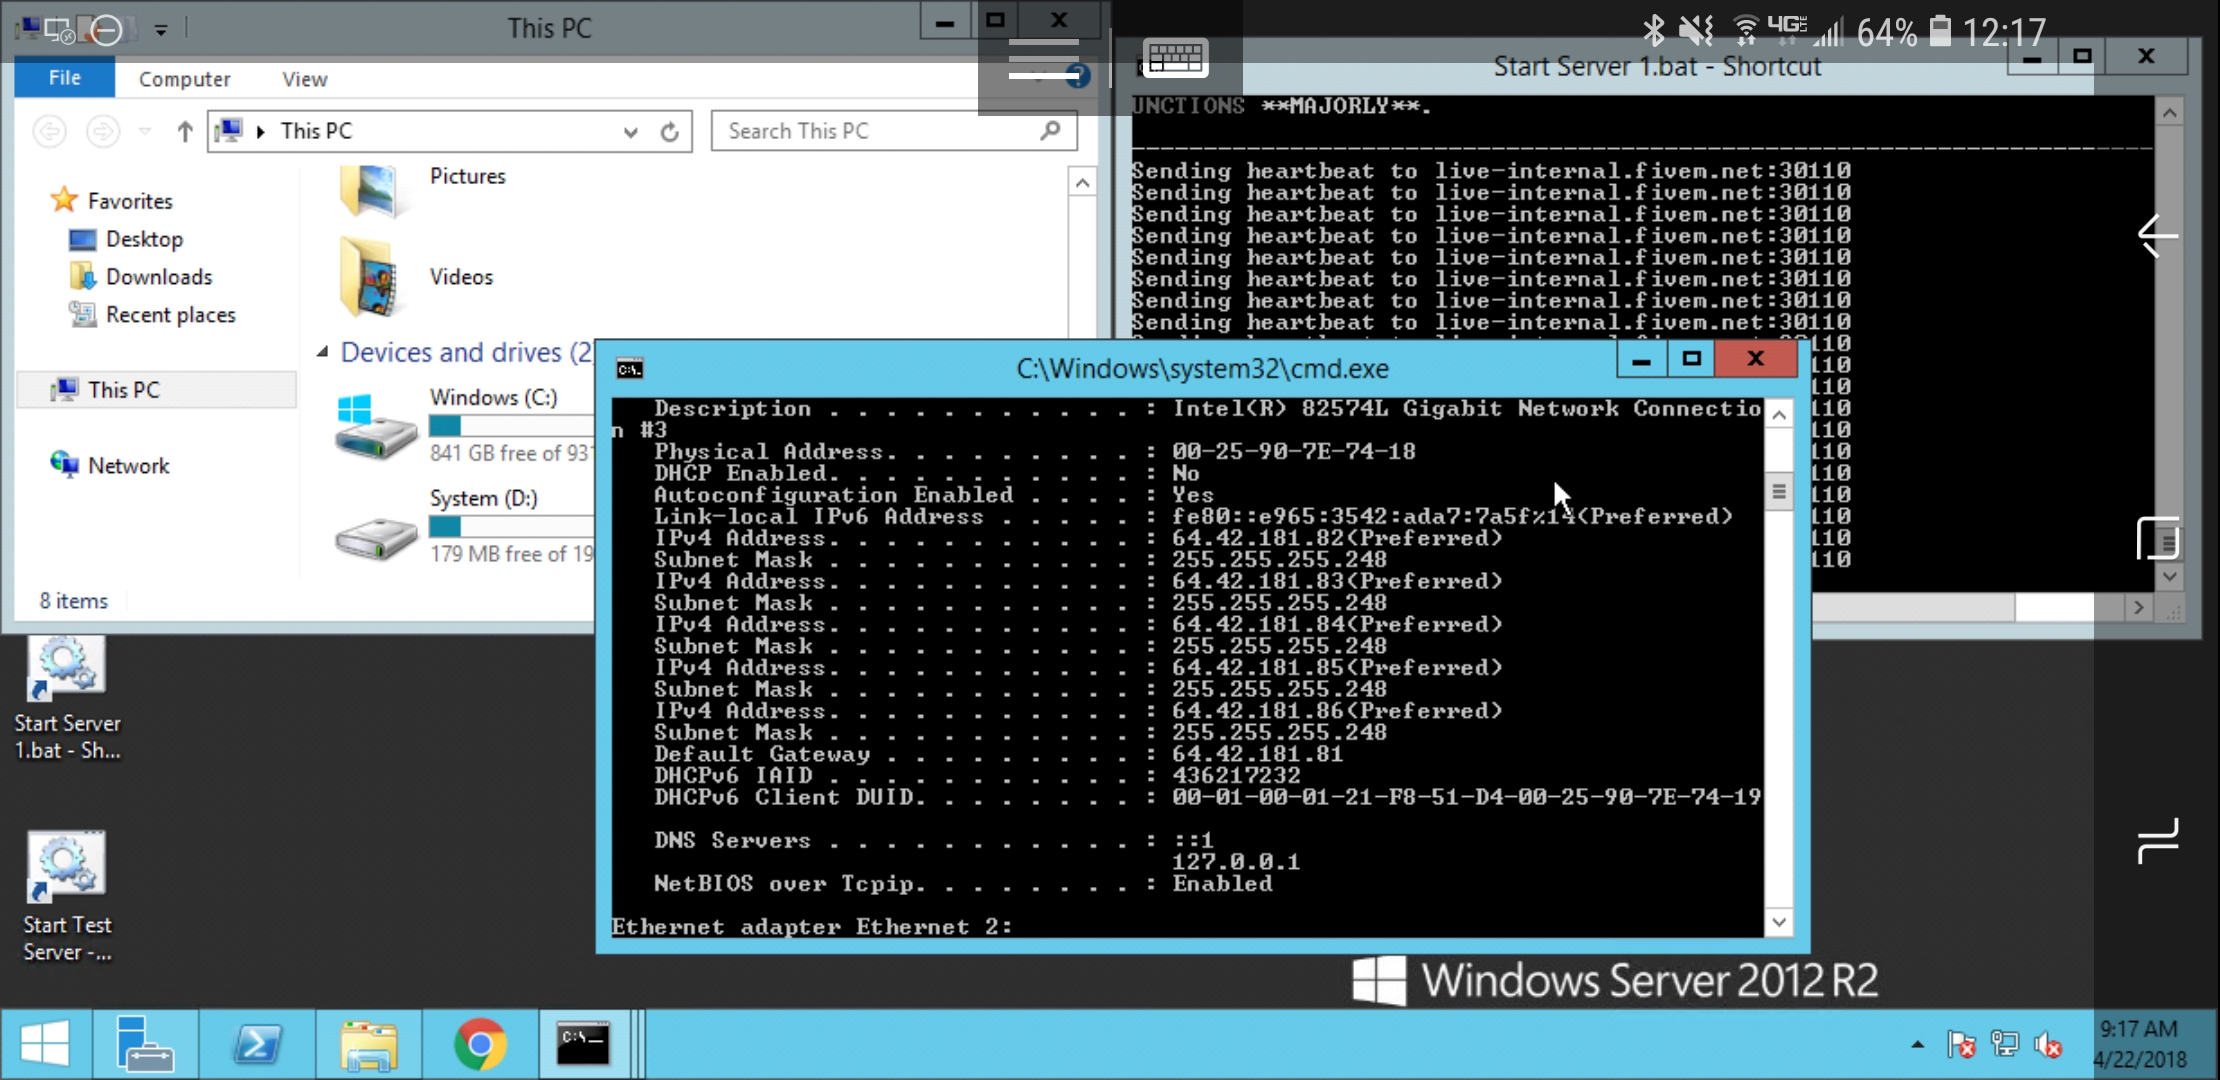Maximize the cmd.exe window
This screenshot has height=1080, width=2220.
[x=1691, y=359]
